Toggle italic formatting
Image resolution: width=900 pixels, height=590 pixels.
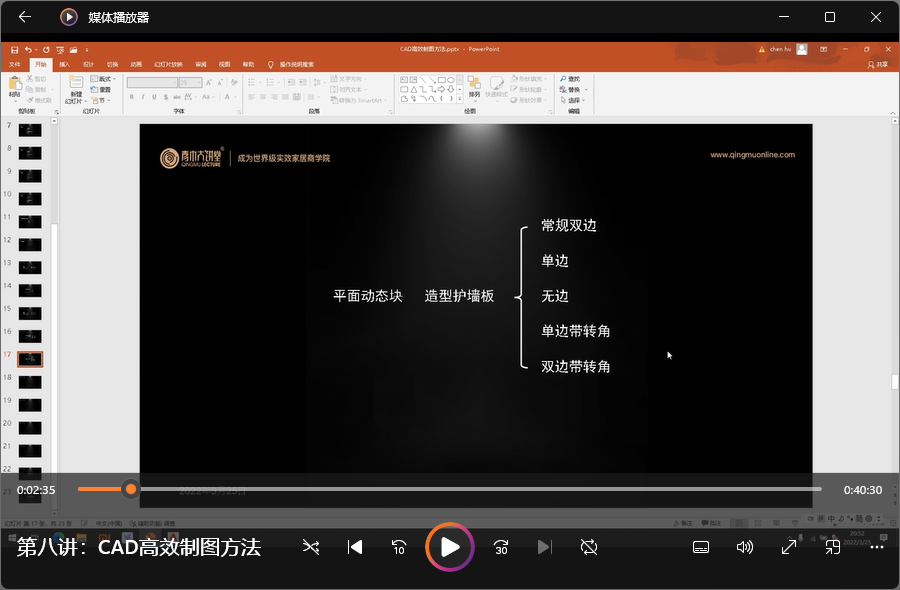pos(143,97)
